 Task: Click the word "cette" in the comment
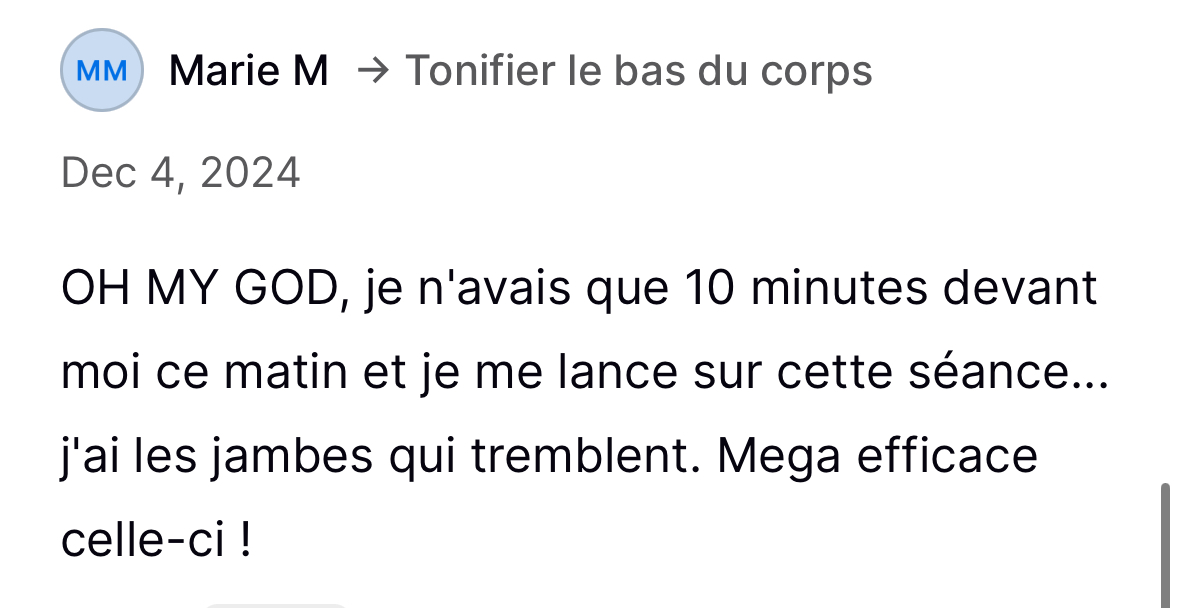point(814,374)
